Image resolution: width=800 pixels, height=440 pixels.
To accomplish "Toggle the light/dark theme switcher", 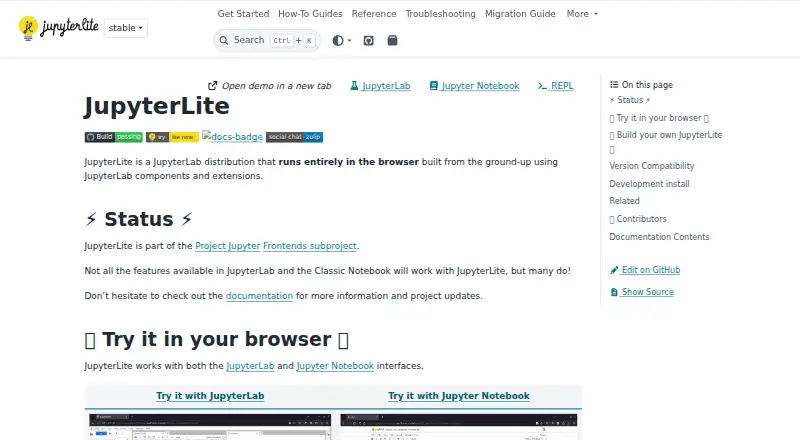I will (x=341, y=40).
